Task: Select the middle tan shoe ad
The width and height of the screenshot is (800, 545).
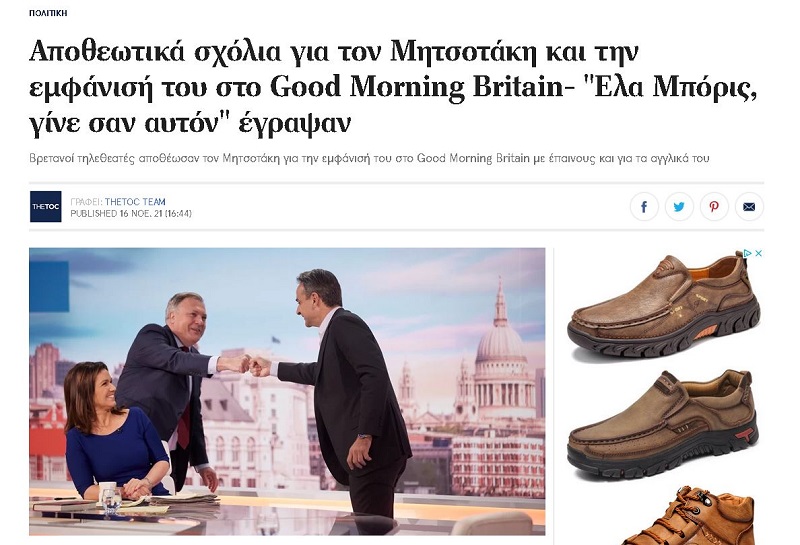Action: (662, 425)
